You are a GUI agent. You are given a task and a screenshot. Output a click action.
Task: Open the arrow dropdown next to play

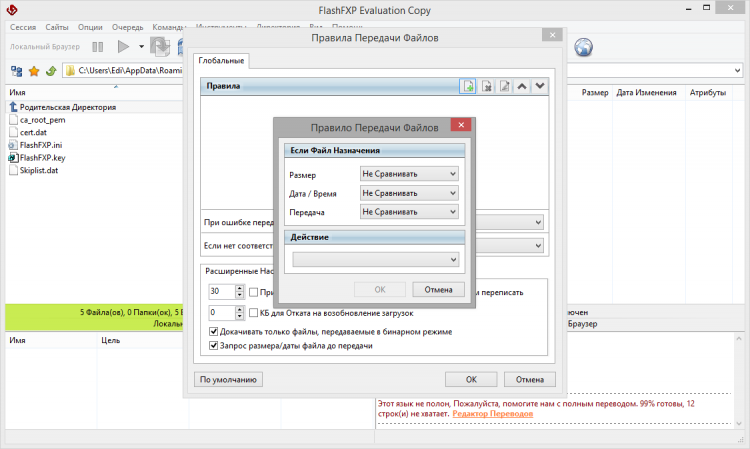click(141, 46)
